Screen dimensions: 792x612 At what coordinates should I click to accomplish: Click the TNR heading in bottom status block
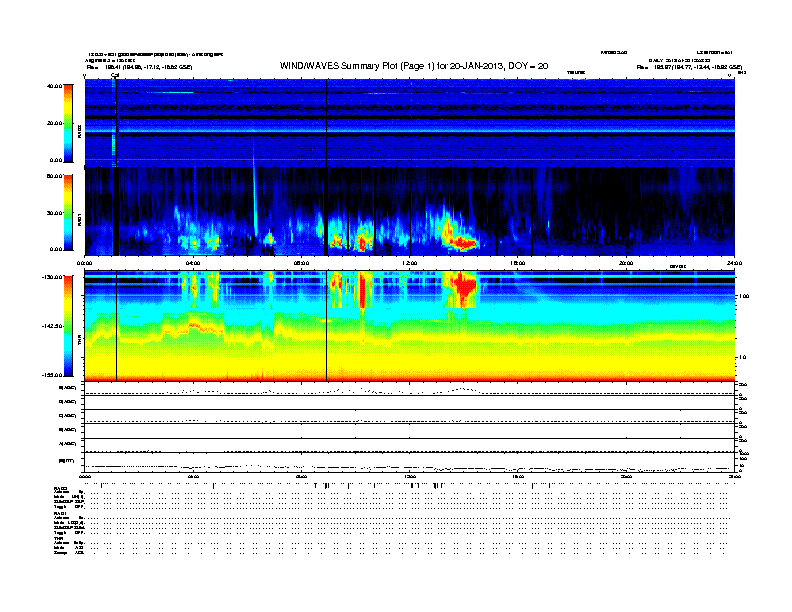coord(58,539)
